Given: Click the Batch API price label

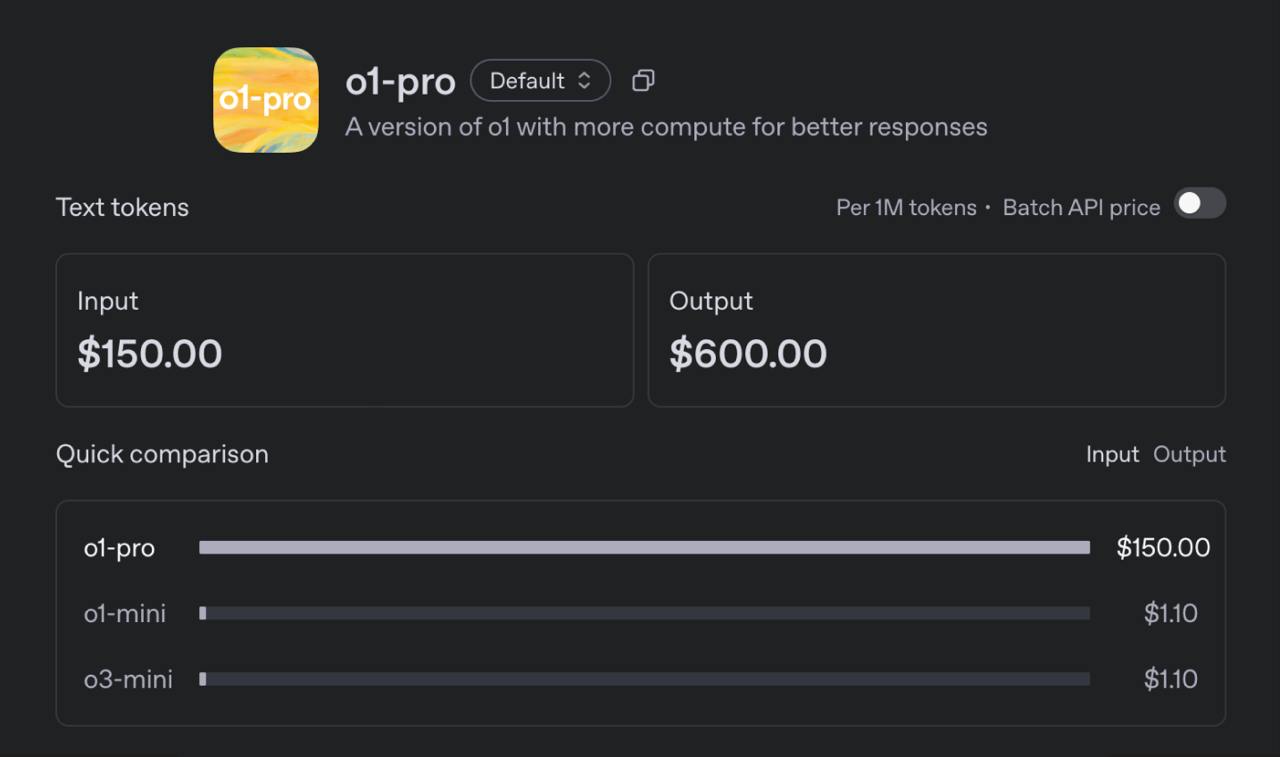Looking at the screenshot, I should (x=1081, y=208).
